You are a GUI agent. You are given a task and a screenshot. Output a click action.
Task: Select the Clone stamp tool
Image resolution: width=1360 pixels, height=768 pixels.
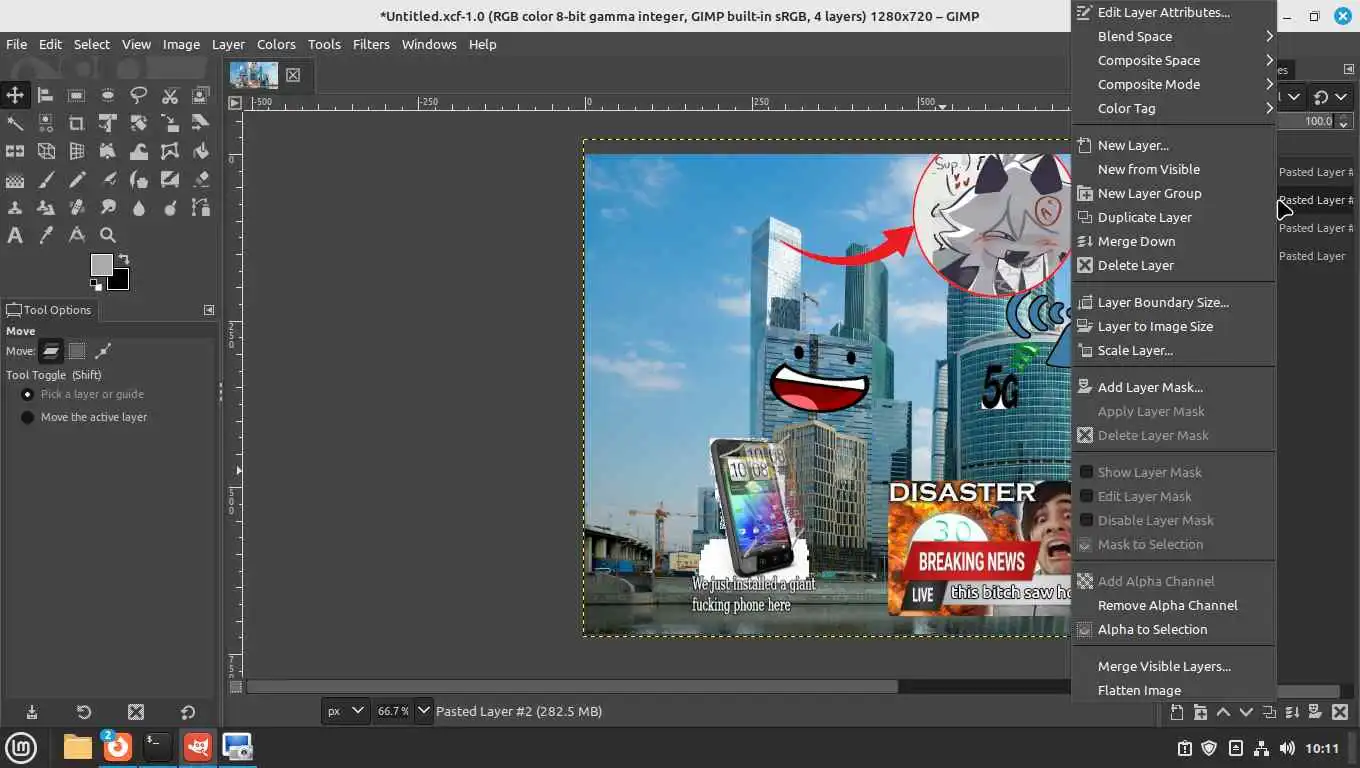[15, 208]
